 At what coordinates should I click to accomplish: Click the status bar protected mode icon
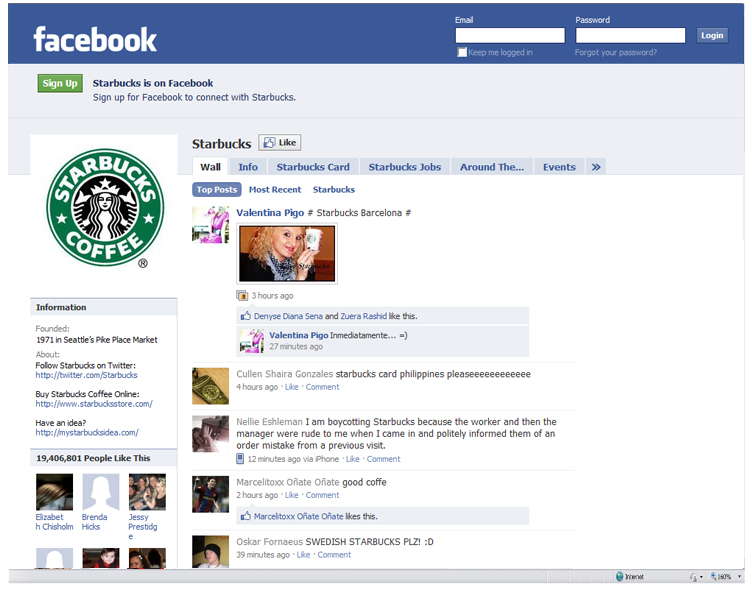[693, 577]
